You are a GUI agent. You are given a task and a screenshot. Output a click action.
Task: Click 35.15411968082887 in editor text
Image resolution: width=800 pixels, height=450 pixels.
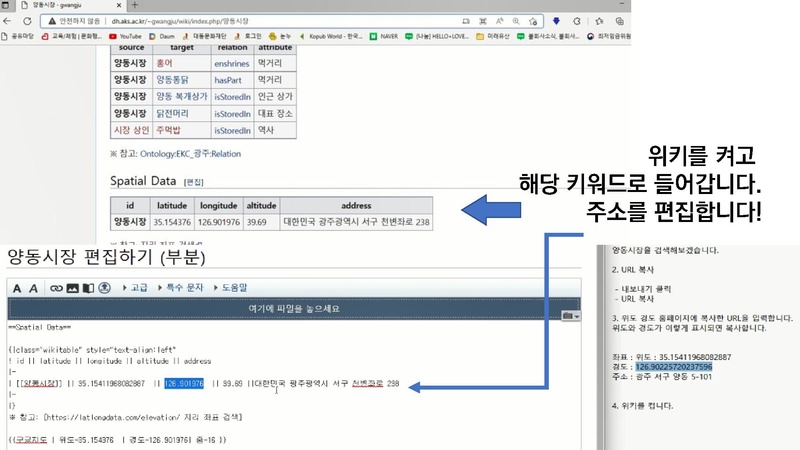click(111, 384)
